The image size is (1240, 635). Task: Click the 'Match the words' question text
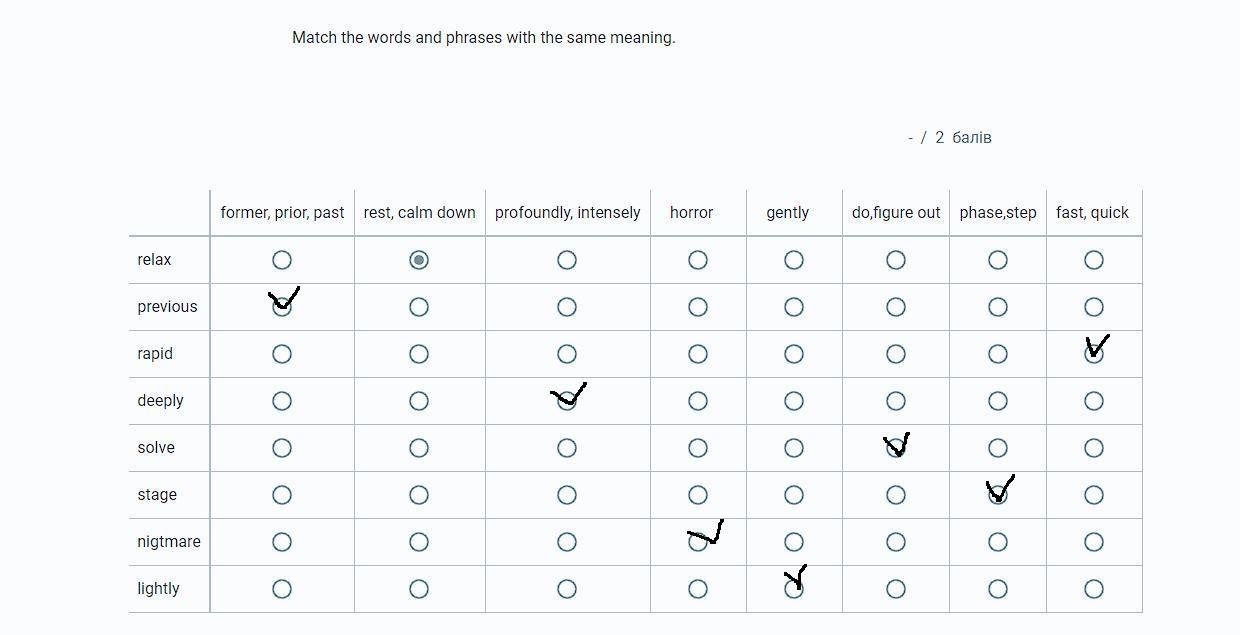[x=483, y=38]
